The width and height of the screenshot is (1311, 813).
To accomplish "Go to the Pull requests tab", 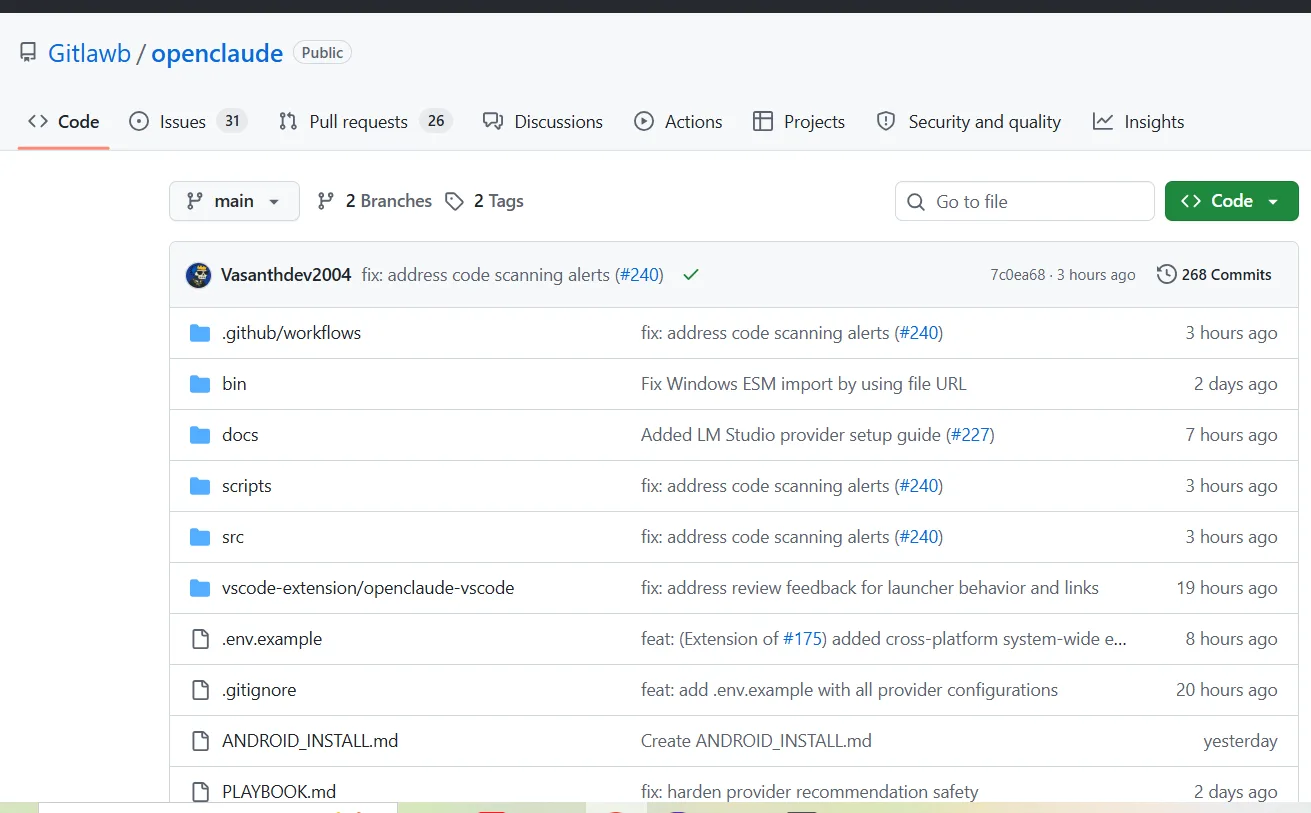I will [365, 122].
